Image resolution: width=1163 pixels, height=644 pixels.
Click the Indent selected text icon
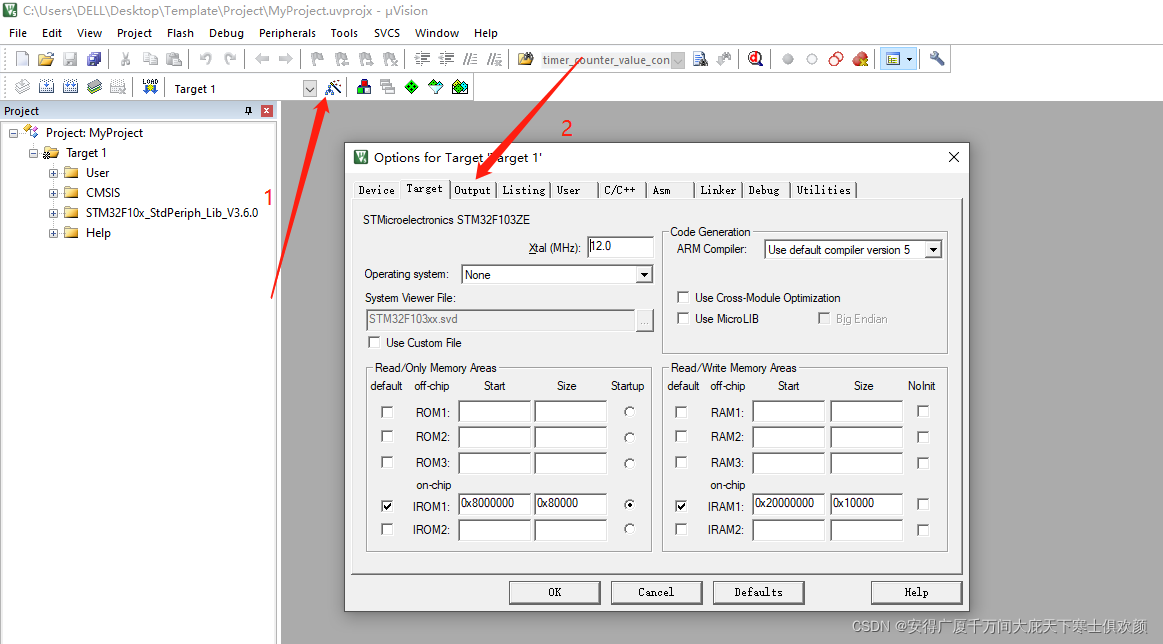click(422, 59)
